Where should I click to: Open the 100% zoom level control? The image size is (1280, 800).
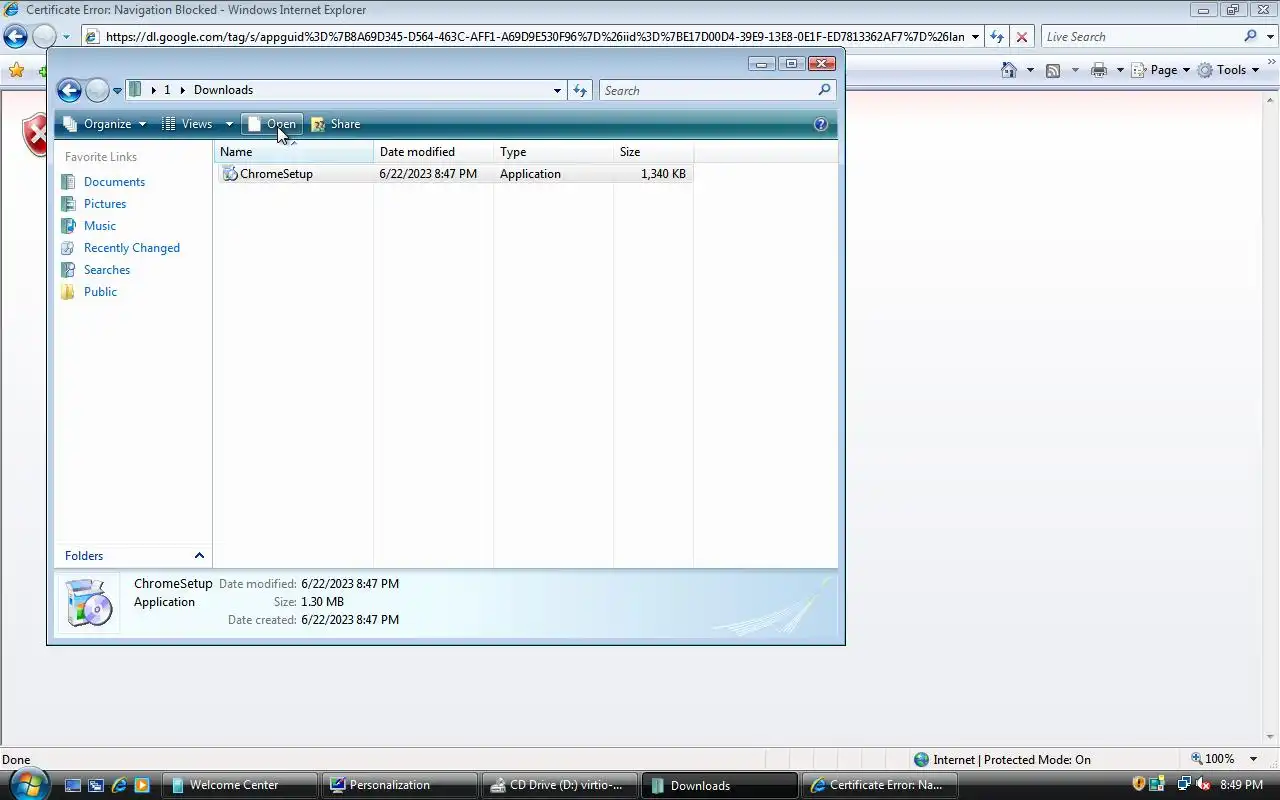click(x=1212, y=760)
